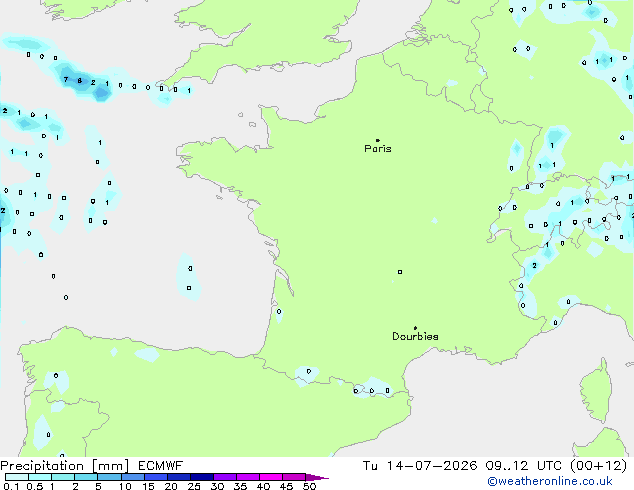Pick the 5–10 mm legend swatch

tap(109, 477)
